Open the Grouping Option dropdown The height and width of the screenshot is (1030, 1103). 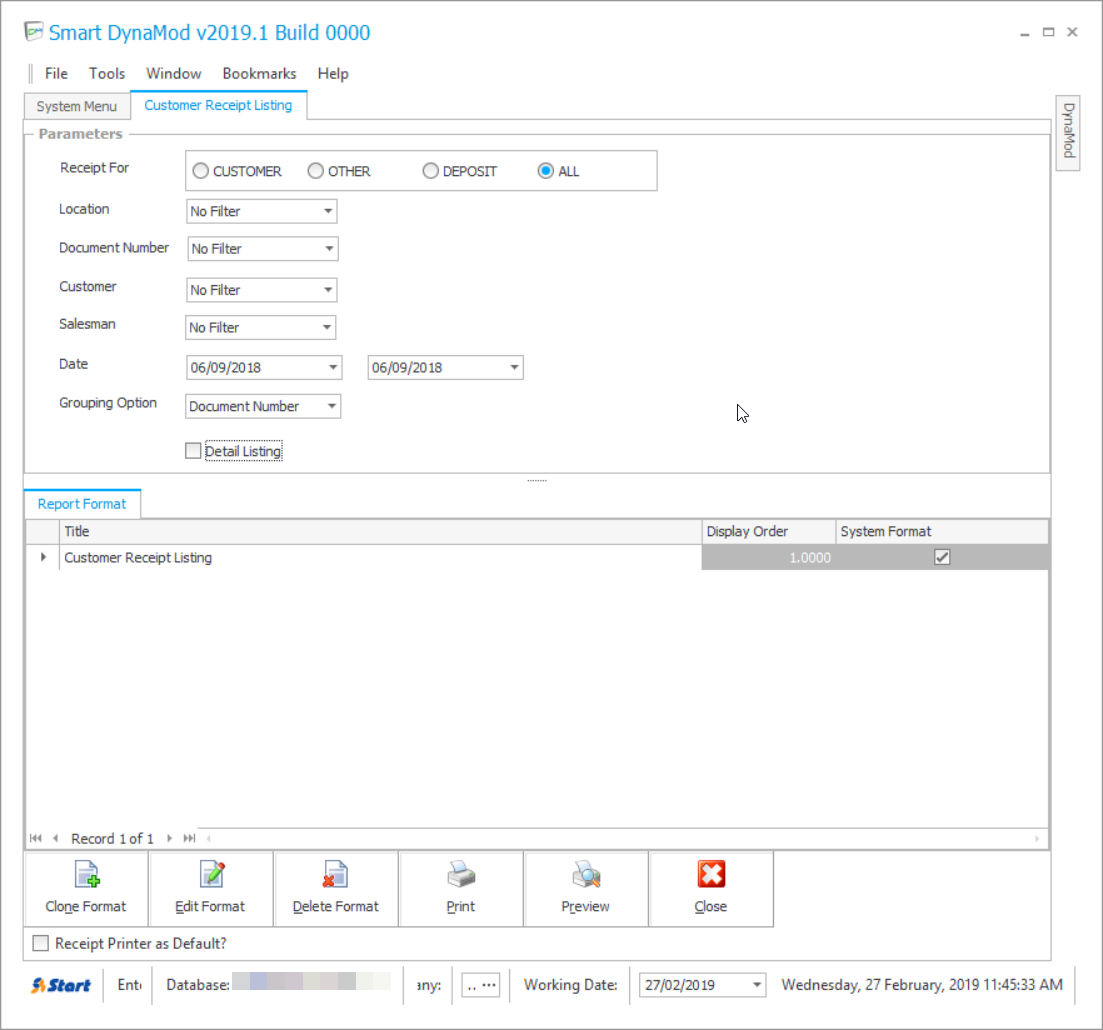(331, 406)
